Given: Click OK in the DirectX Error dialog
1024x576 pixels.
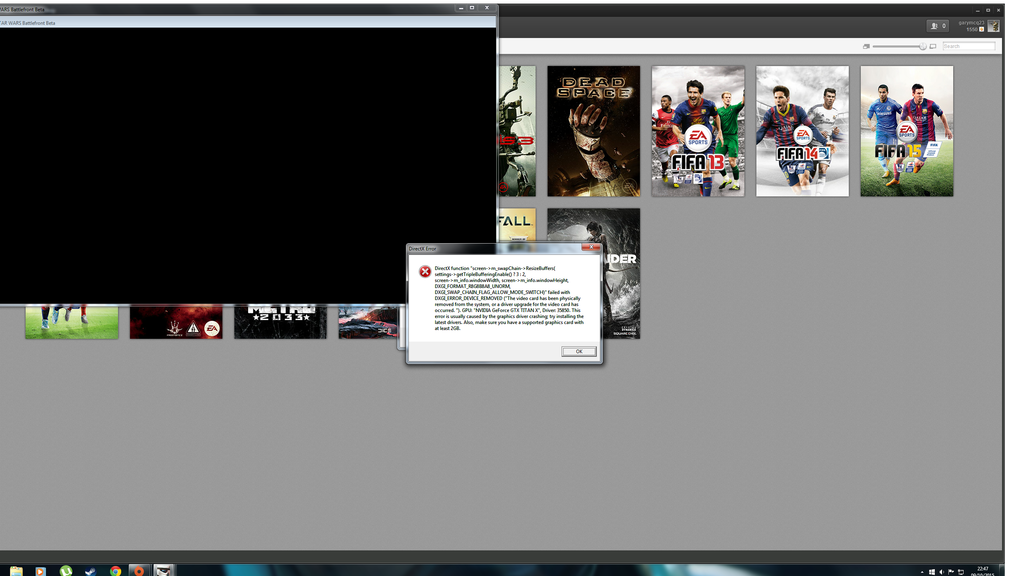Looking at the screenshot, I should coord(578,352).
